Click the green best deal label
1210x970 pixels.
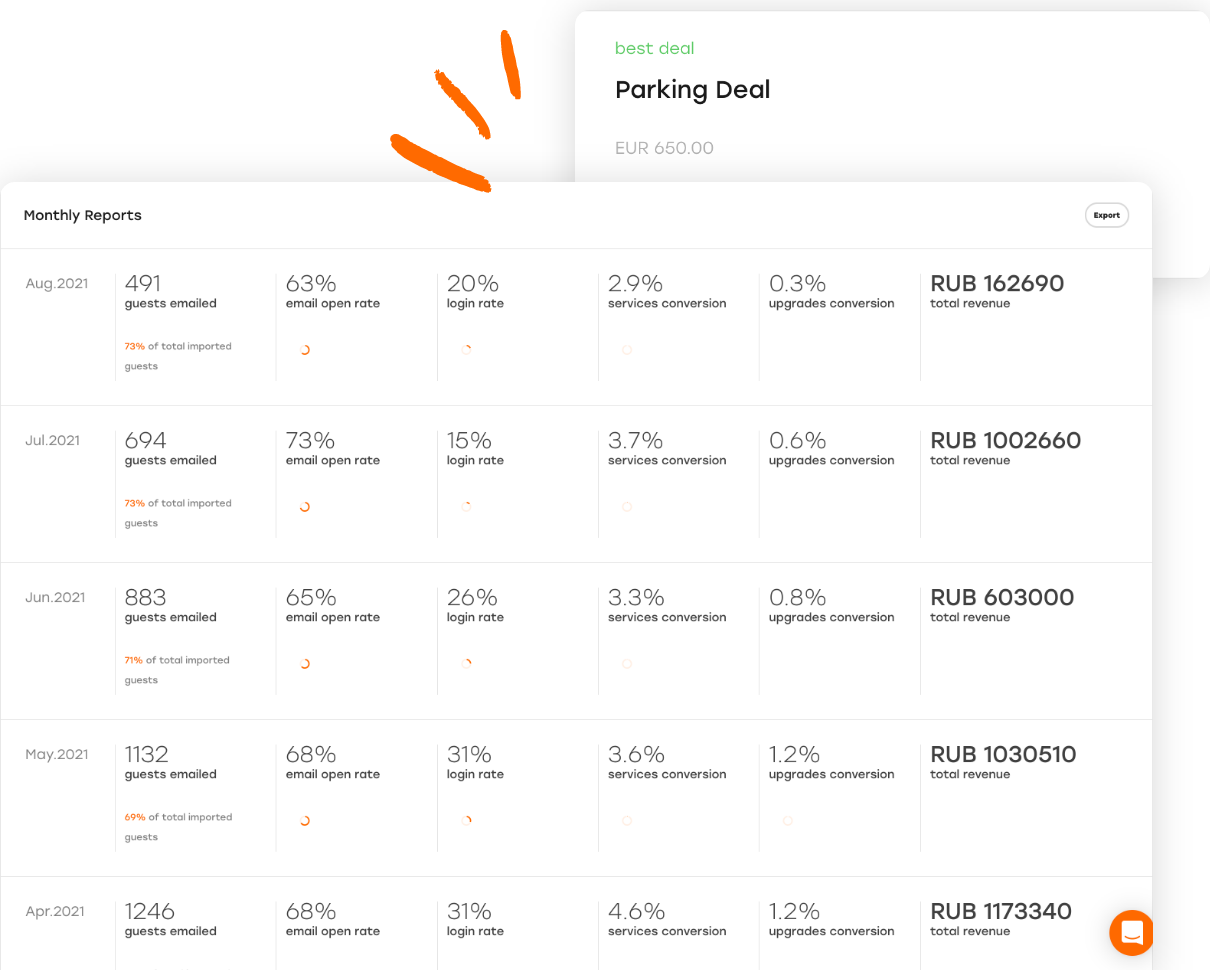click(x=654, y=48)
